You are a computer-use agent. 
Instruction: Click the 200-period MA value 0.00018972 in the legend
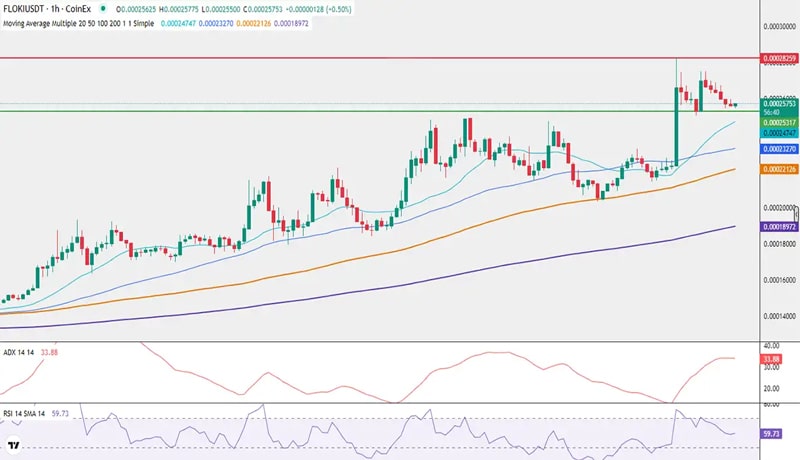pos(291,23)
